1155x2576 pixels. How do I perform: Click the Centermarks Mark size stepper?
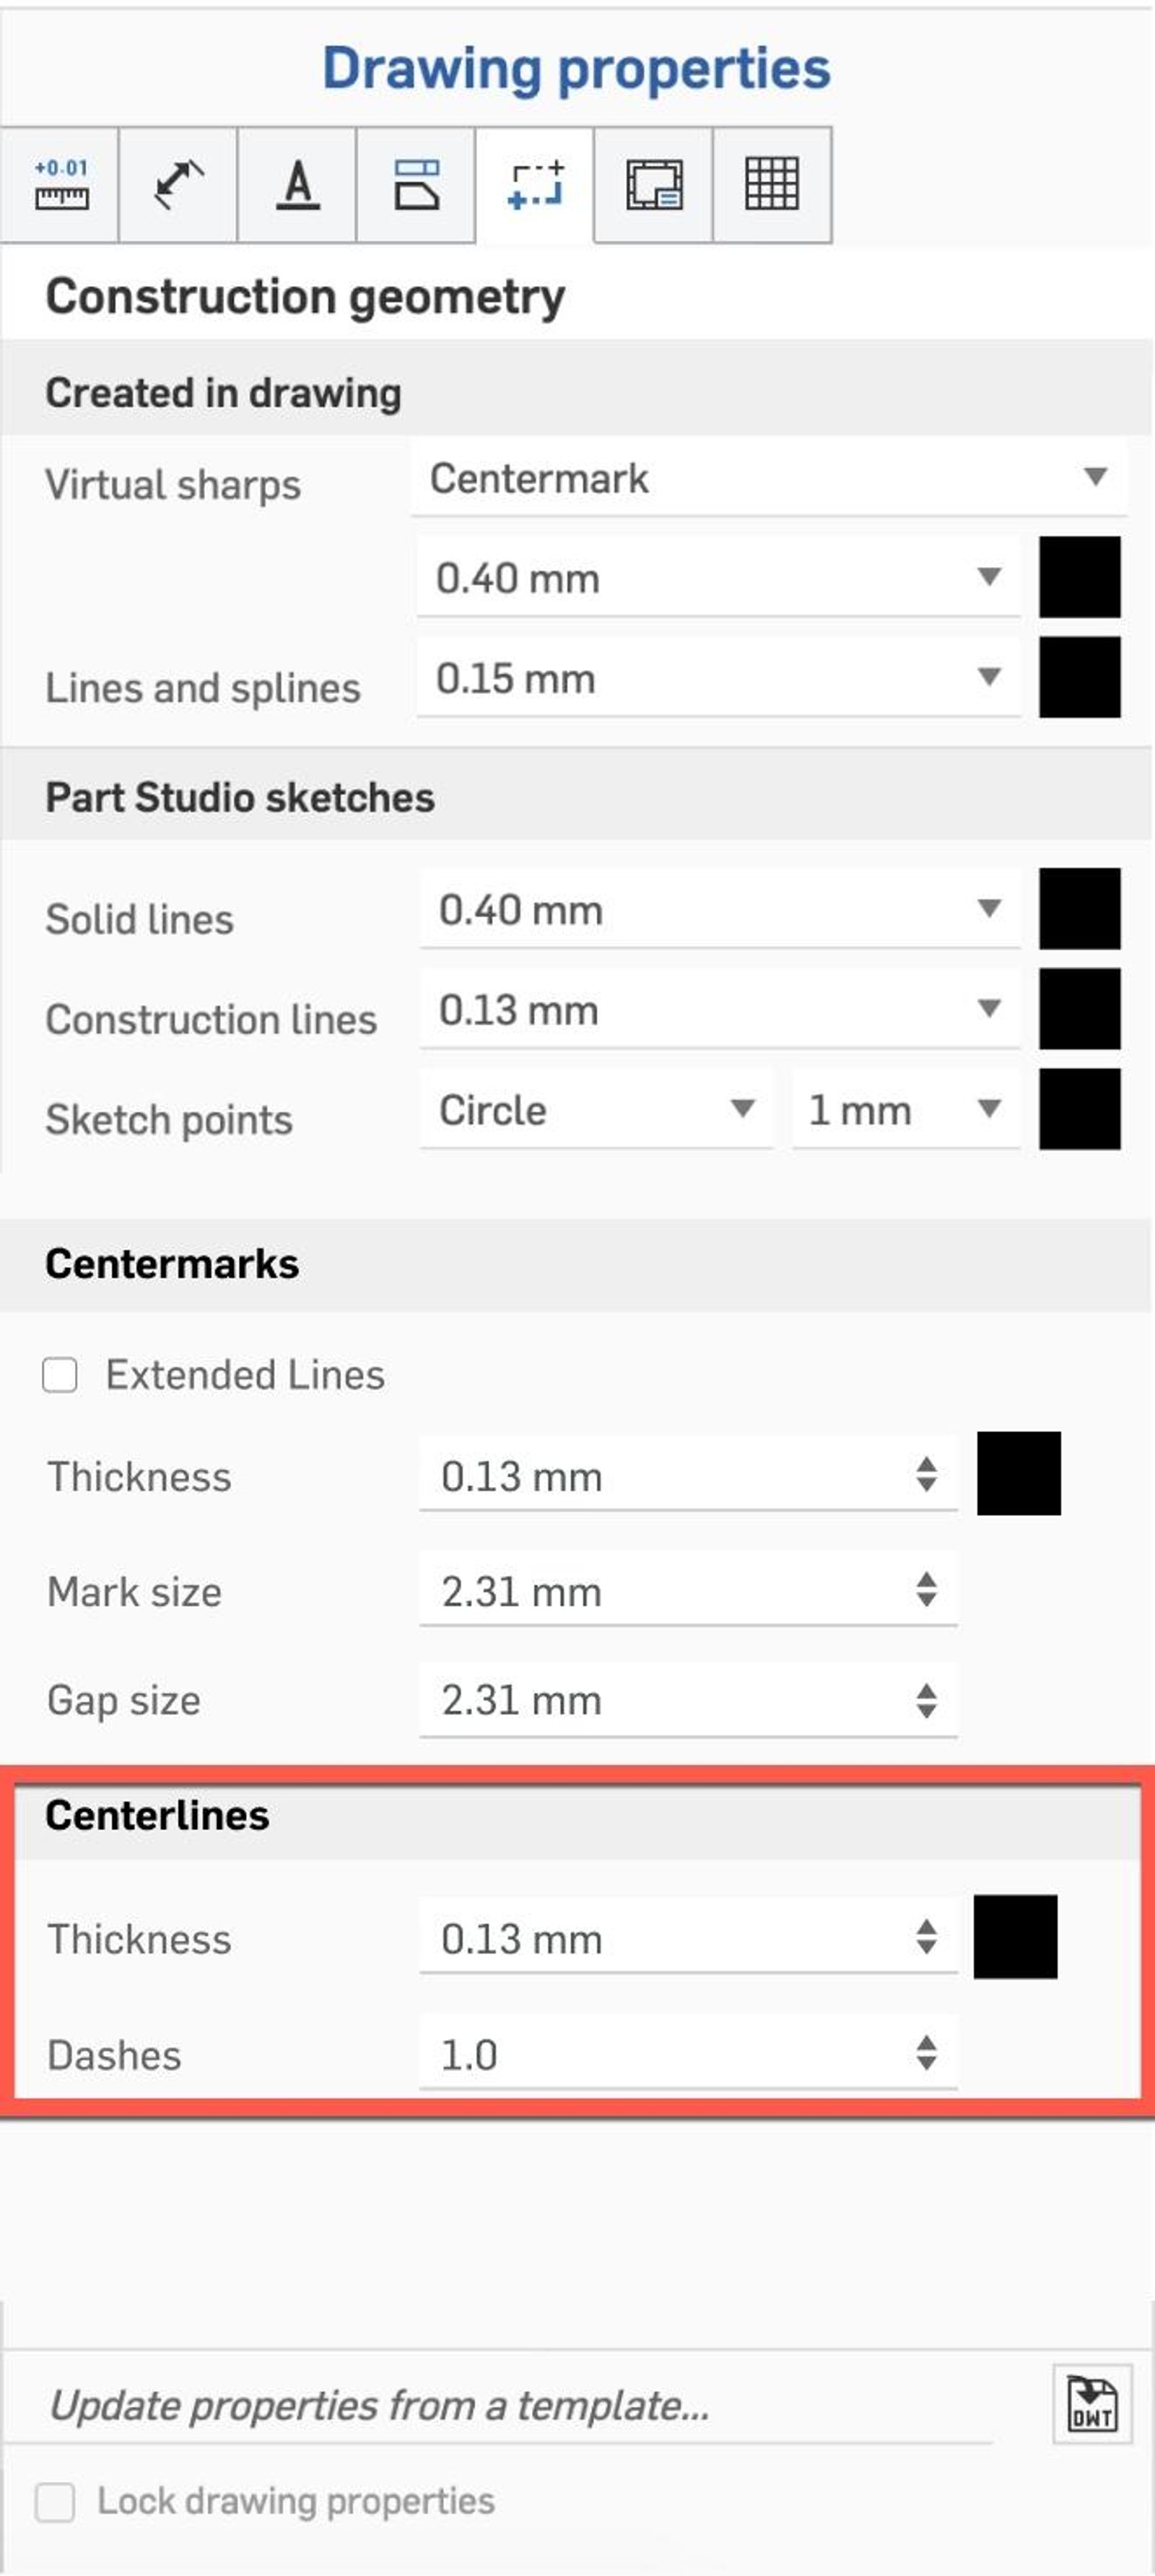[926, 1590]
